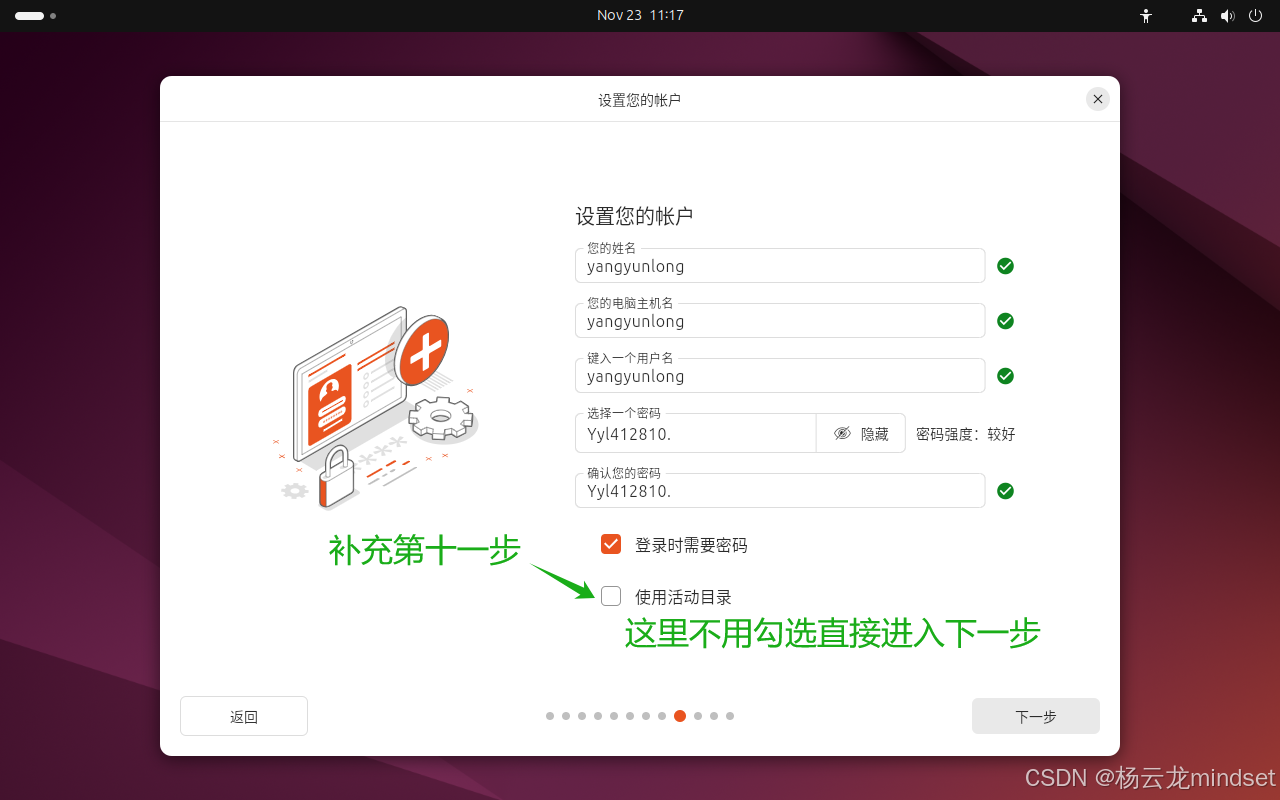
Task: Open the date and time menu
Action: [640, 15]
